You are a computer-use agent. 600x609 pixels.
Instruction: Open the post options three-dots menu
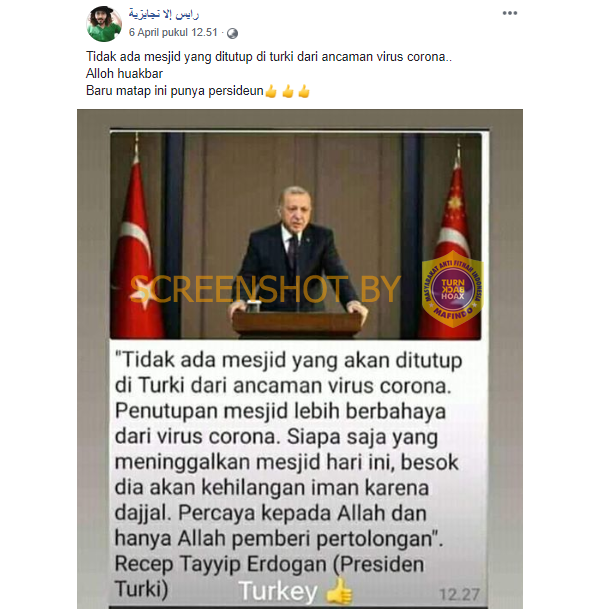point(510,13)
